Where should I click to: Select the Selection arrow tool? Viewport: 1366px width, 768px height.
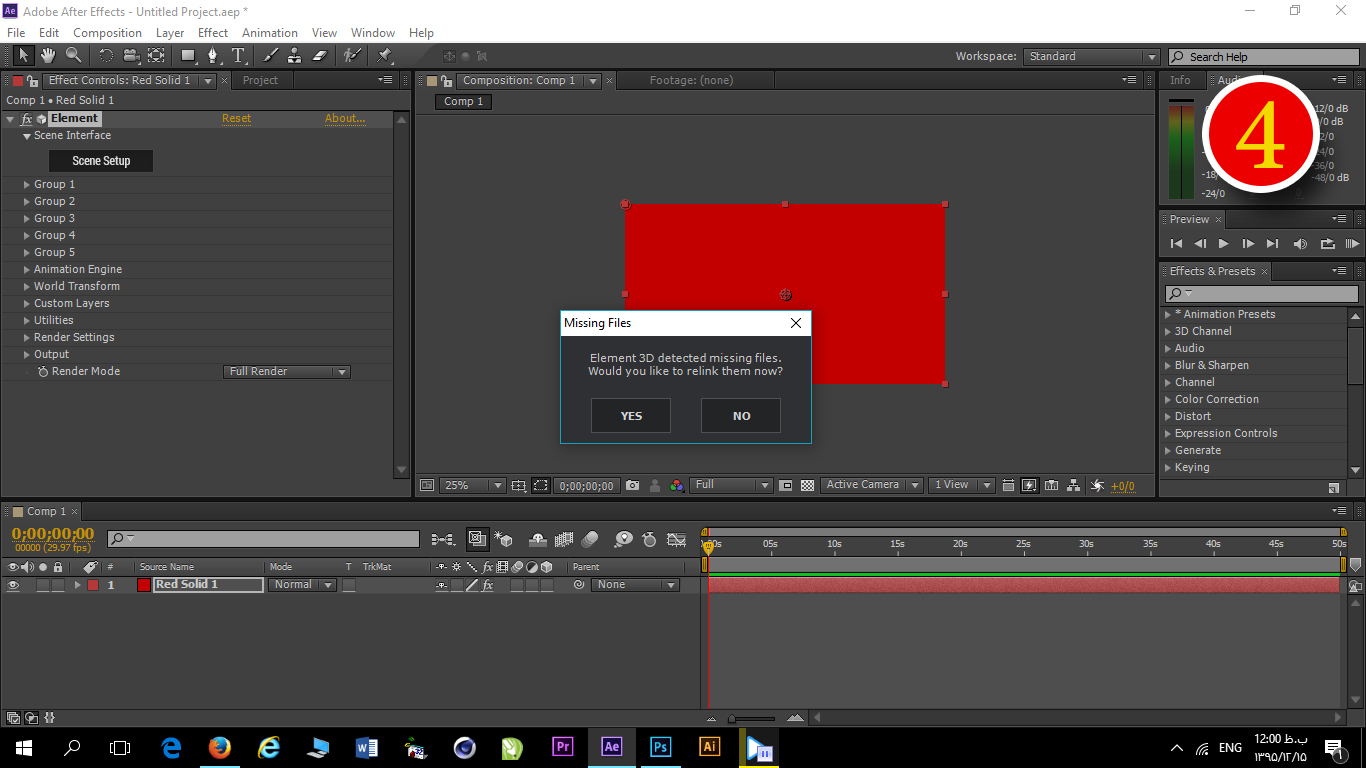pyautogui.click(x=23, y=56)
